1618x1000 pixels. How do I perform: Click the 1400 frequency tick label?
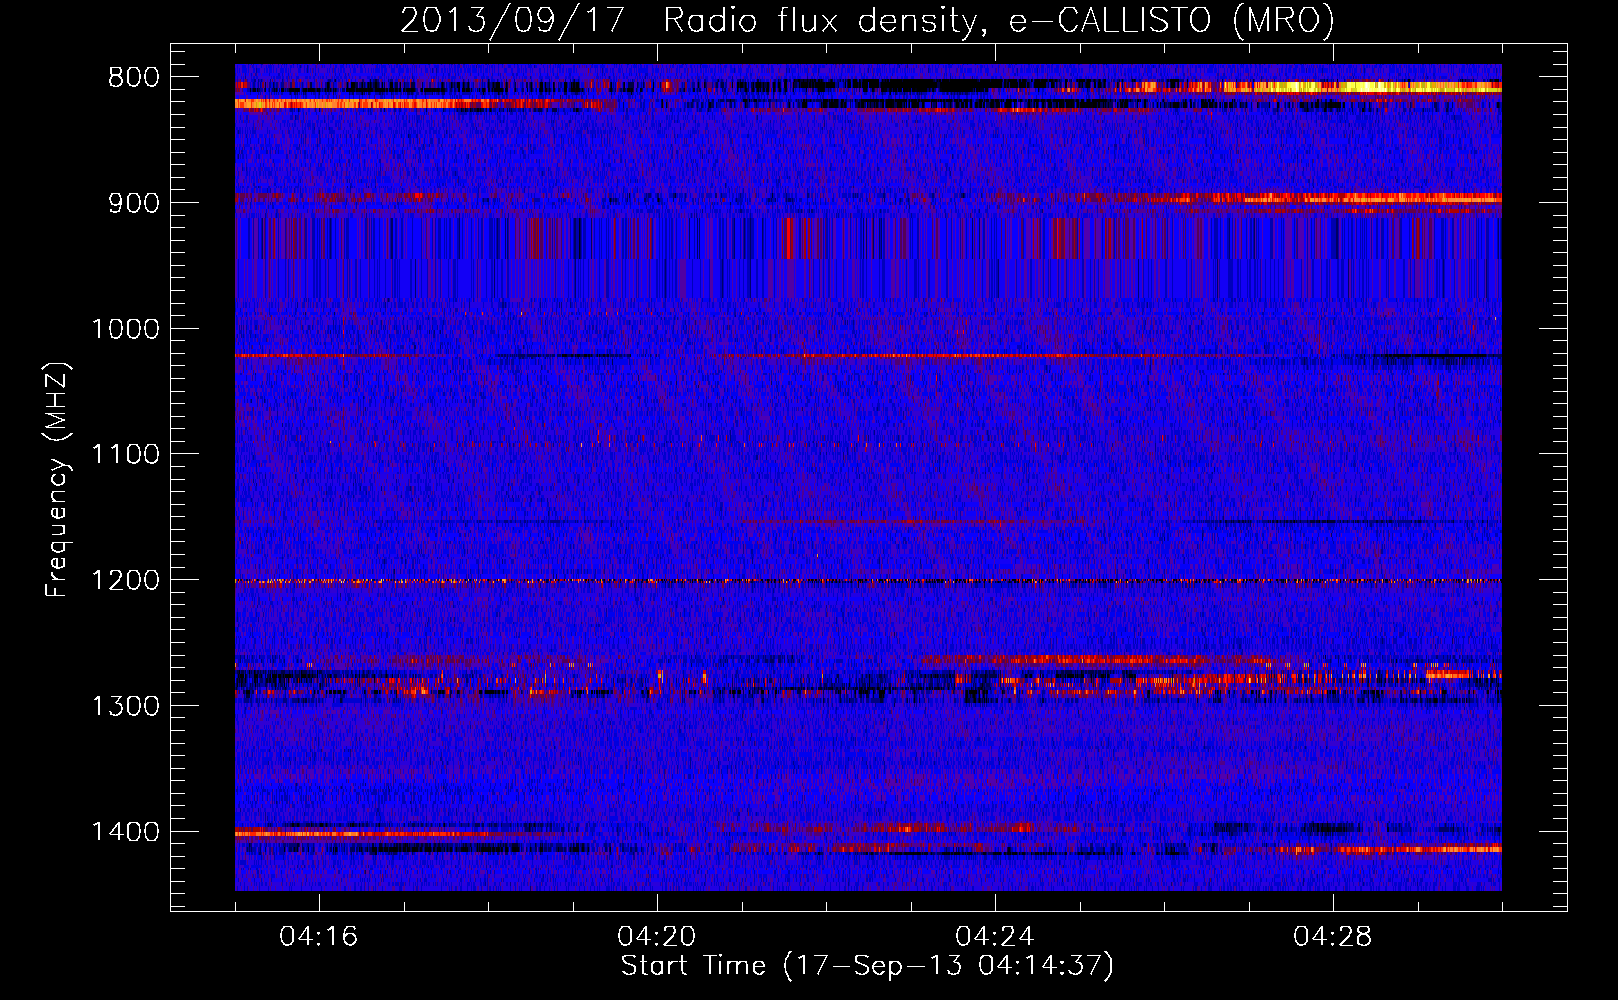(125, 832)
